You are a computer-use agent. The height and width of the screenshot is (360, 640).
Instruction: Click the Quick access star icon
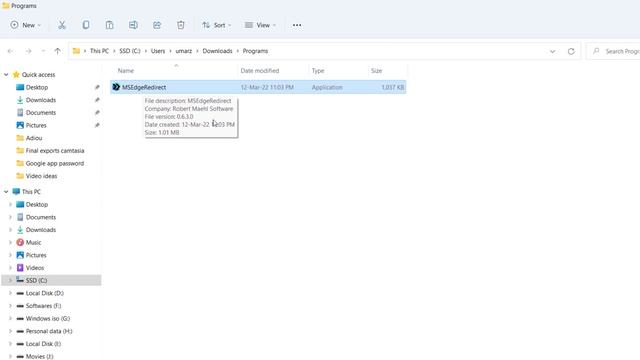click(16, 74)
